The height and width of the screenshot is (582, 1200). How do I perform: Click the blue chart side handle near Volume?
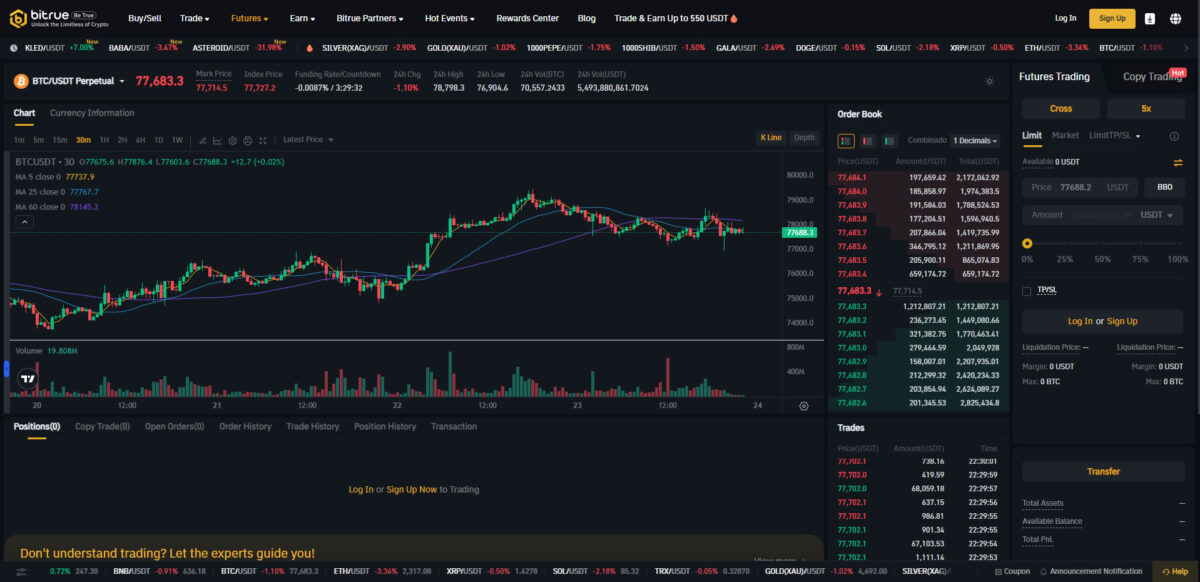click(x=6, y=369)
